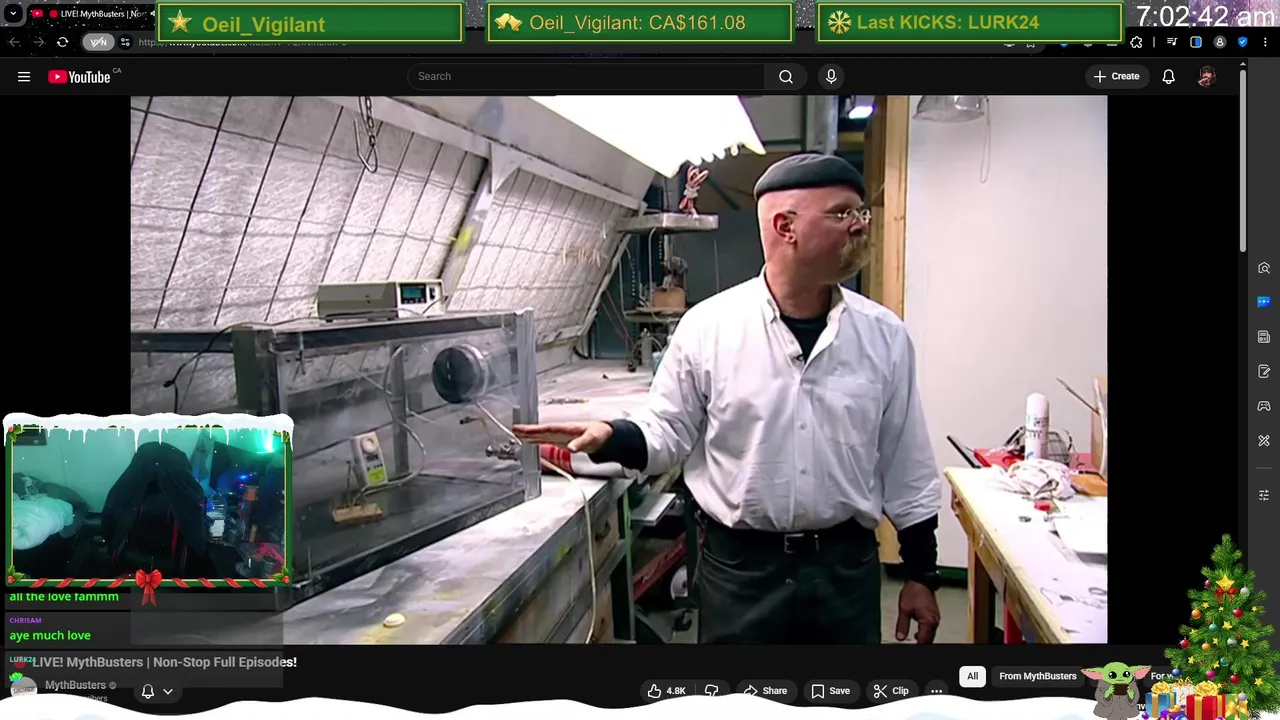
Task: Open media control playlist icon
Action: [1172, 42]
